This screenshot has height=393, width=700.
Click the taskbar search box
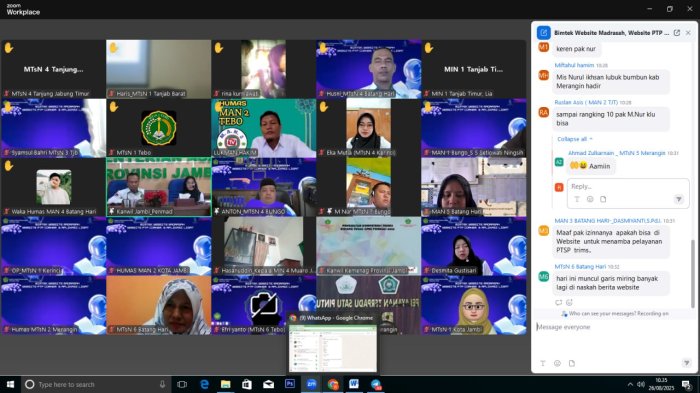[96, 384]
